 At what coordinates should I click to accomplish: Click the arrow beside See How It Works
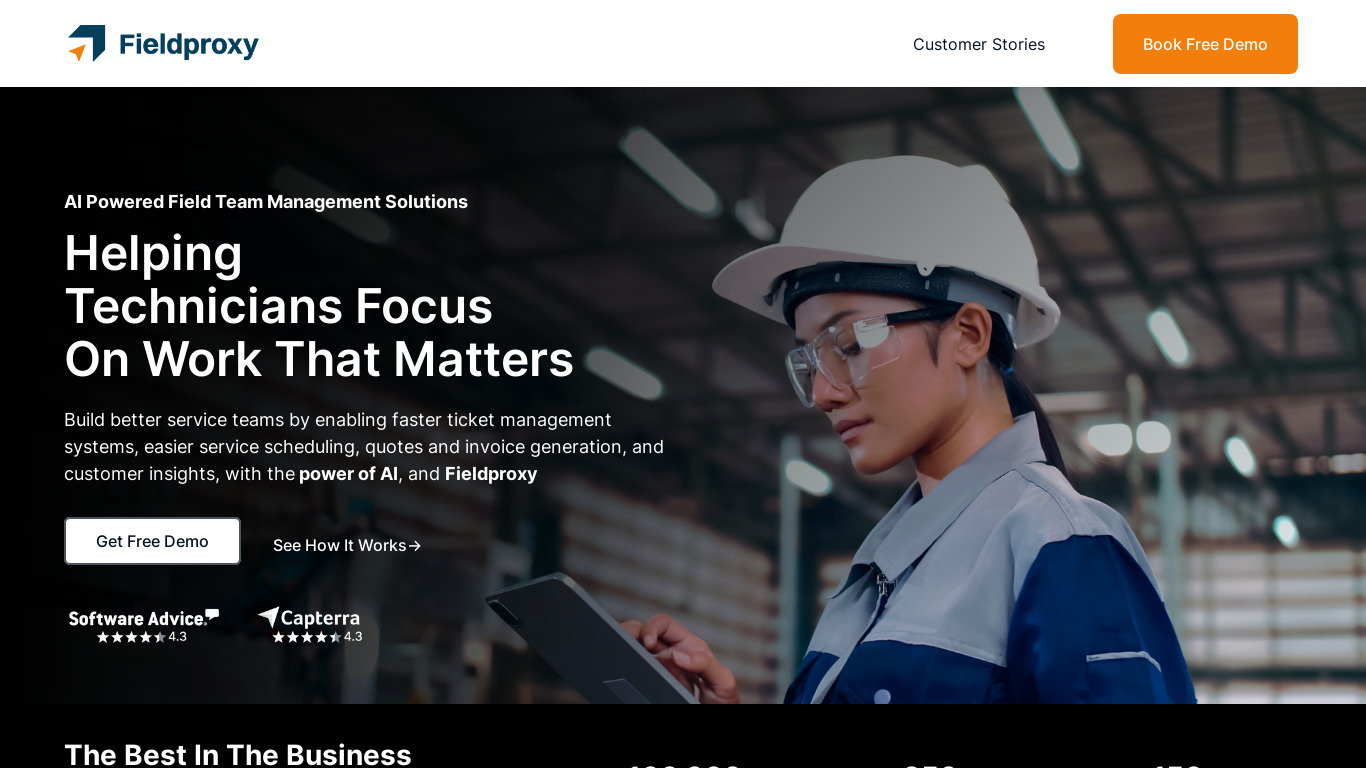tap(415, 545)
